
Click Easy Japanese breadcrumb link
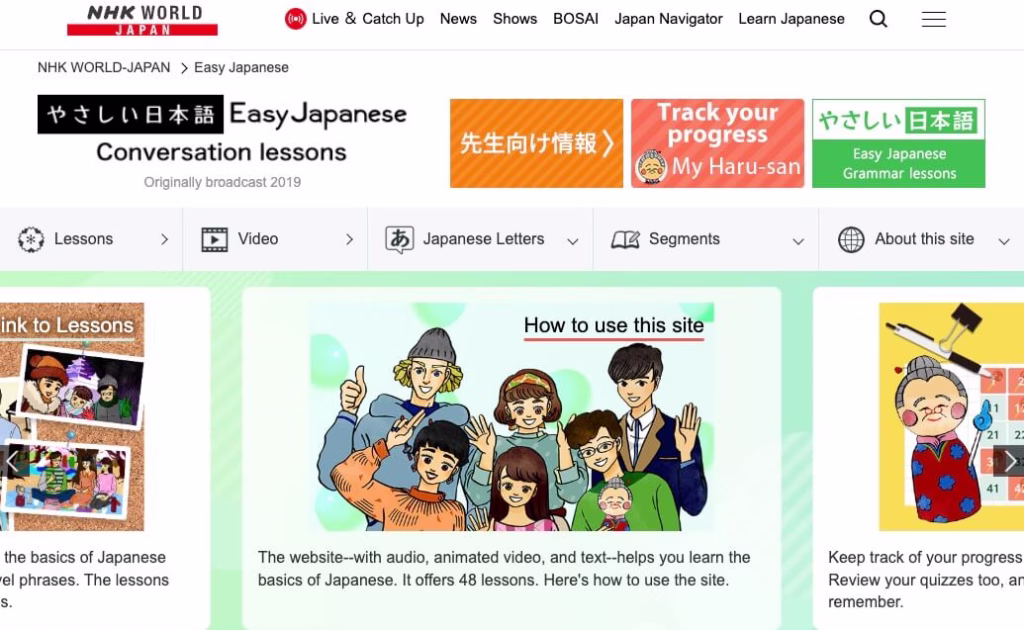(x=241, y=67)
